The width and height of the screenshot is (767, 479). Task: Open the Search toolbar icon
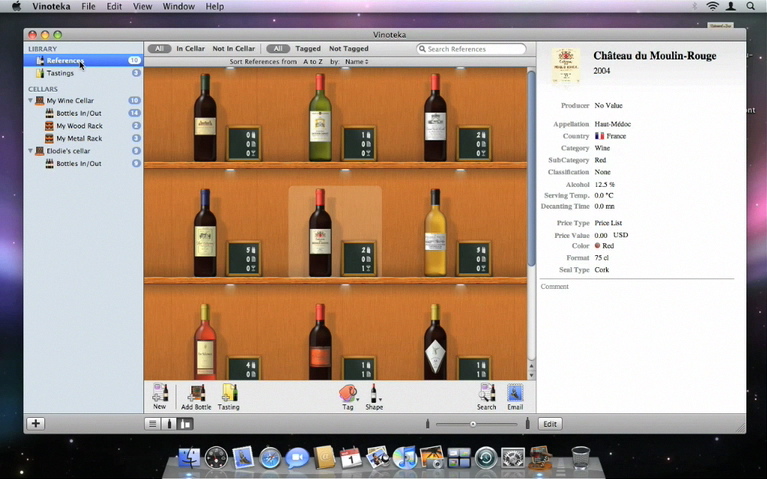tap(487, 396)
